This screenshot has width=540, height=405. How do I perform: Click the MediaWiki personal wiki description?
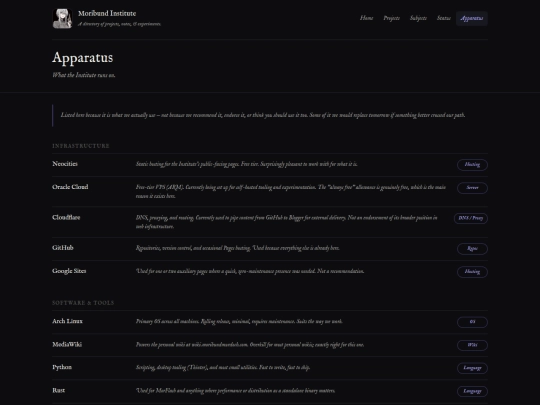[x=250, y=345]
